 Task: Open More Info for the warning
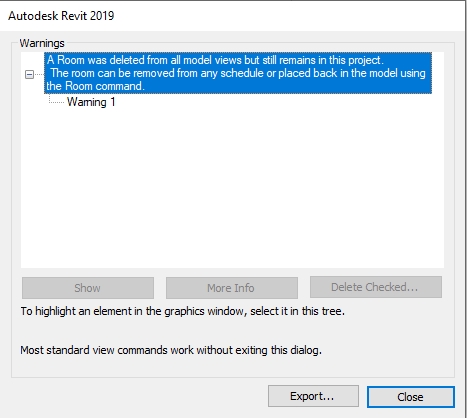(232, 288)
